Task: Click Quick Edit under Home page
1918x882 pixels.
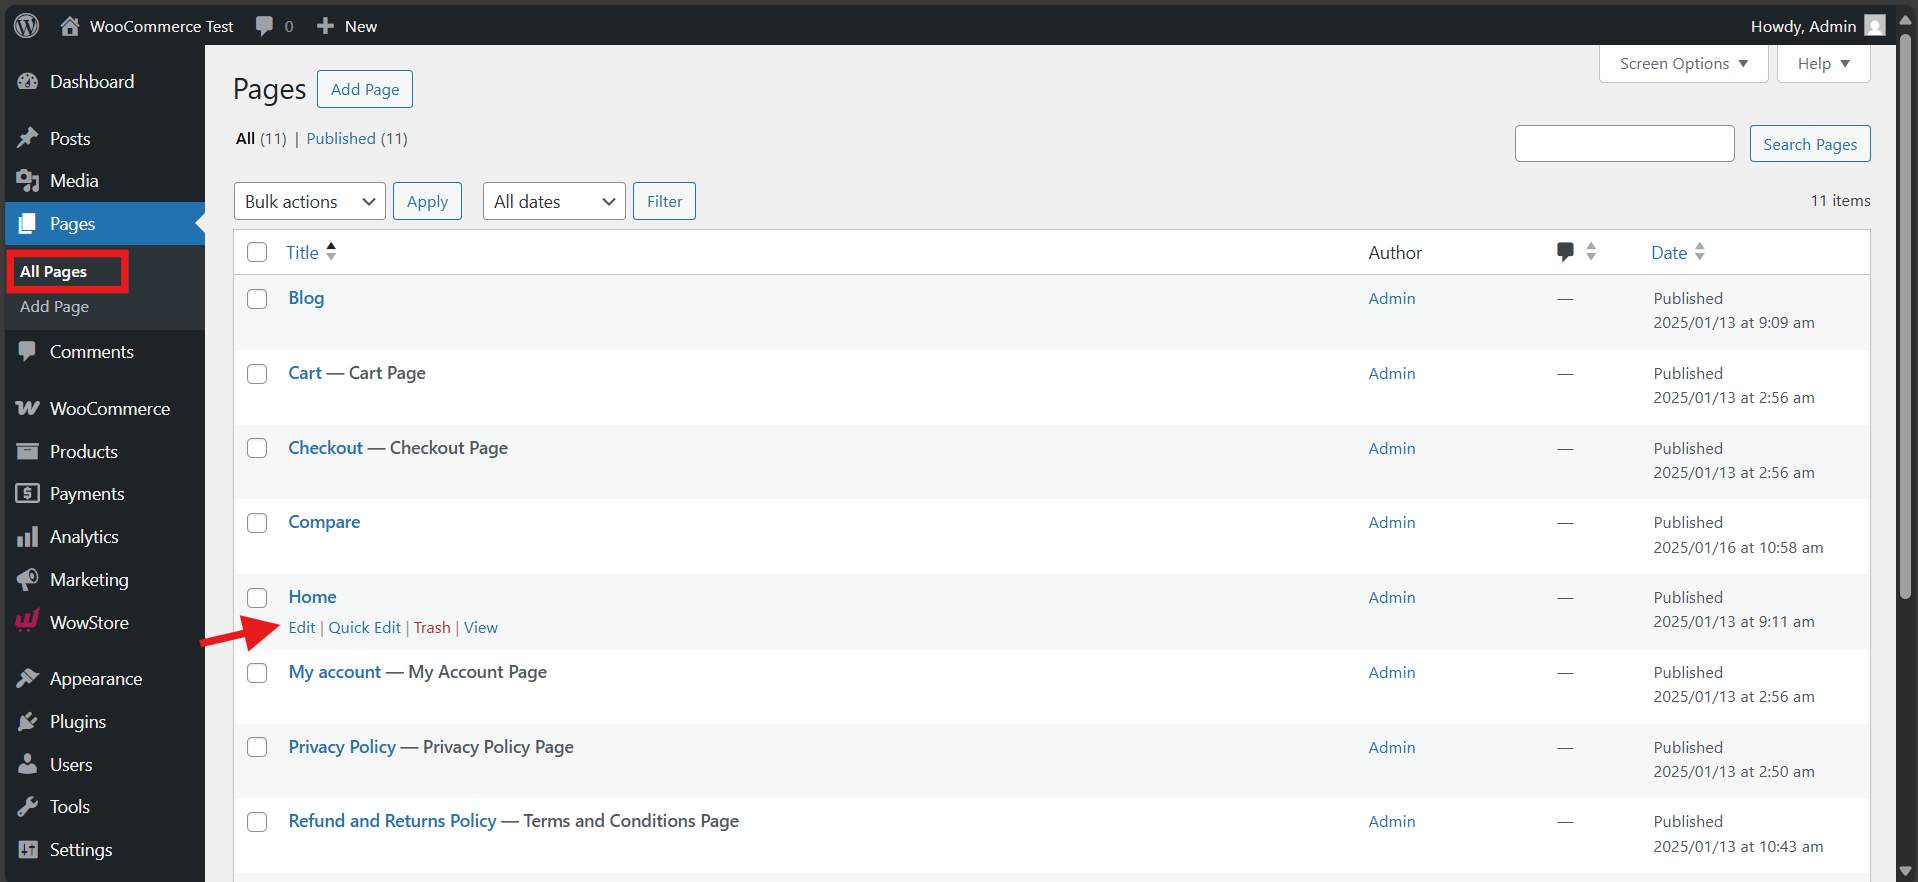Action: pyautogui.click(x=365, y=628)
